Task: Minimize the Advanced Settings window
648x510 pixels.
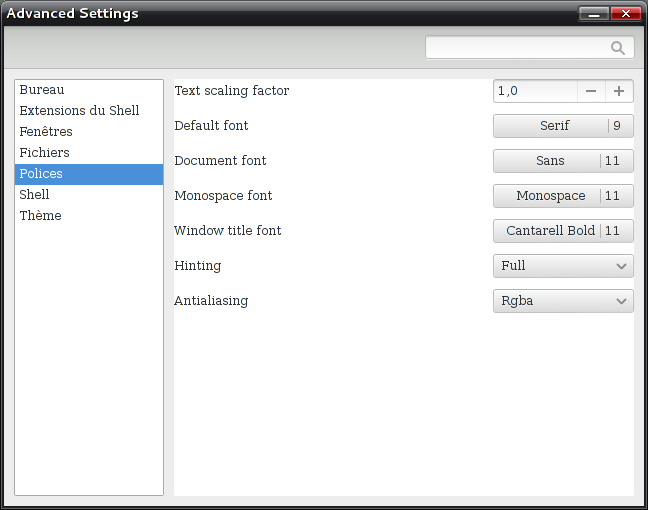Action: [x=594, y=14]
